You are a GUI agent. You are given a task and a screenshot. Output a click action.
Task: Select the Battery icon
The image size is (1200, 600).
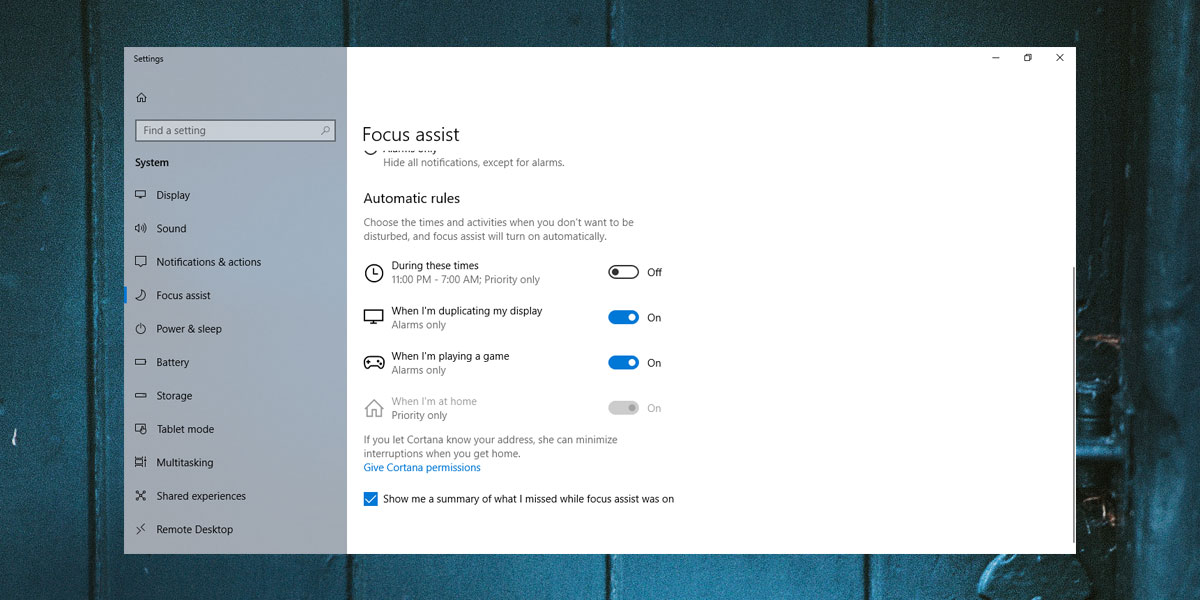pyautogui.click(x=140, y=362)
